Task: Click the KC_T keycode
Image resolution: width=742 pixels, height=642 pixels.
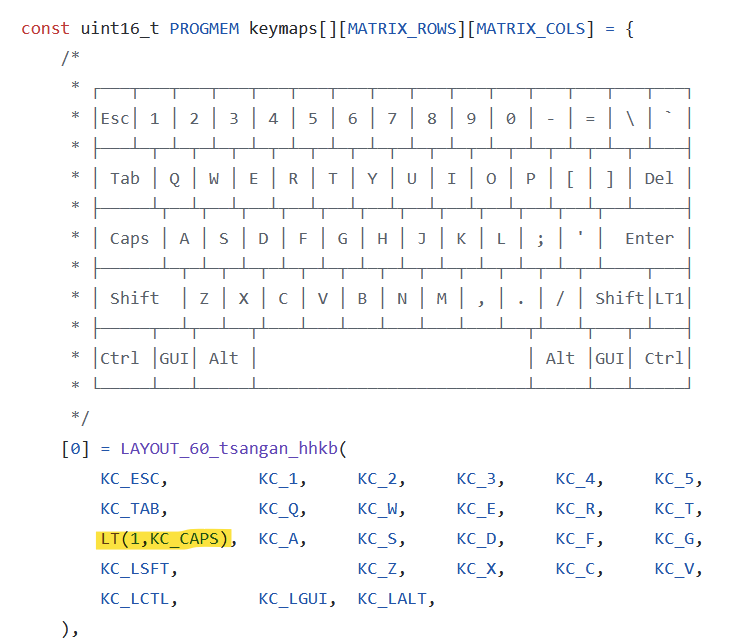Action: point(675,509)
